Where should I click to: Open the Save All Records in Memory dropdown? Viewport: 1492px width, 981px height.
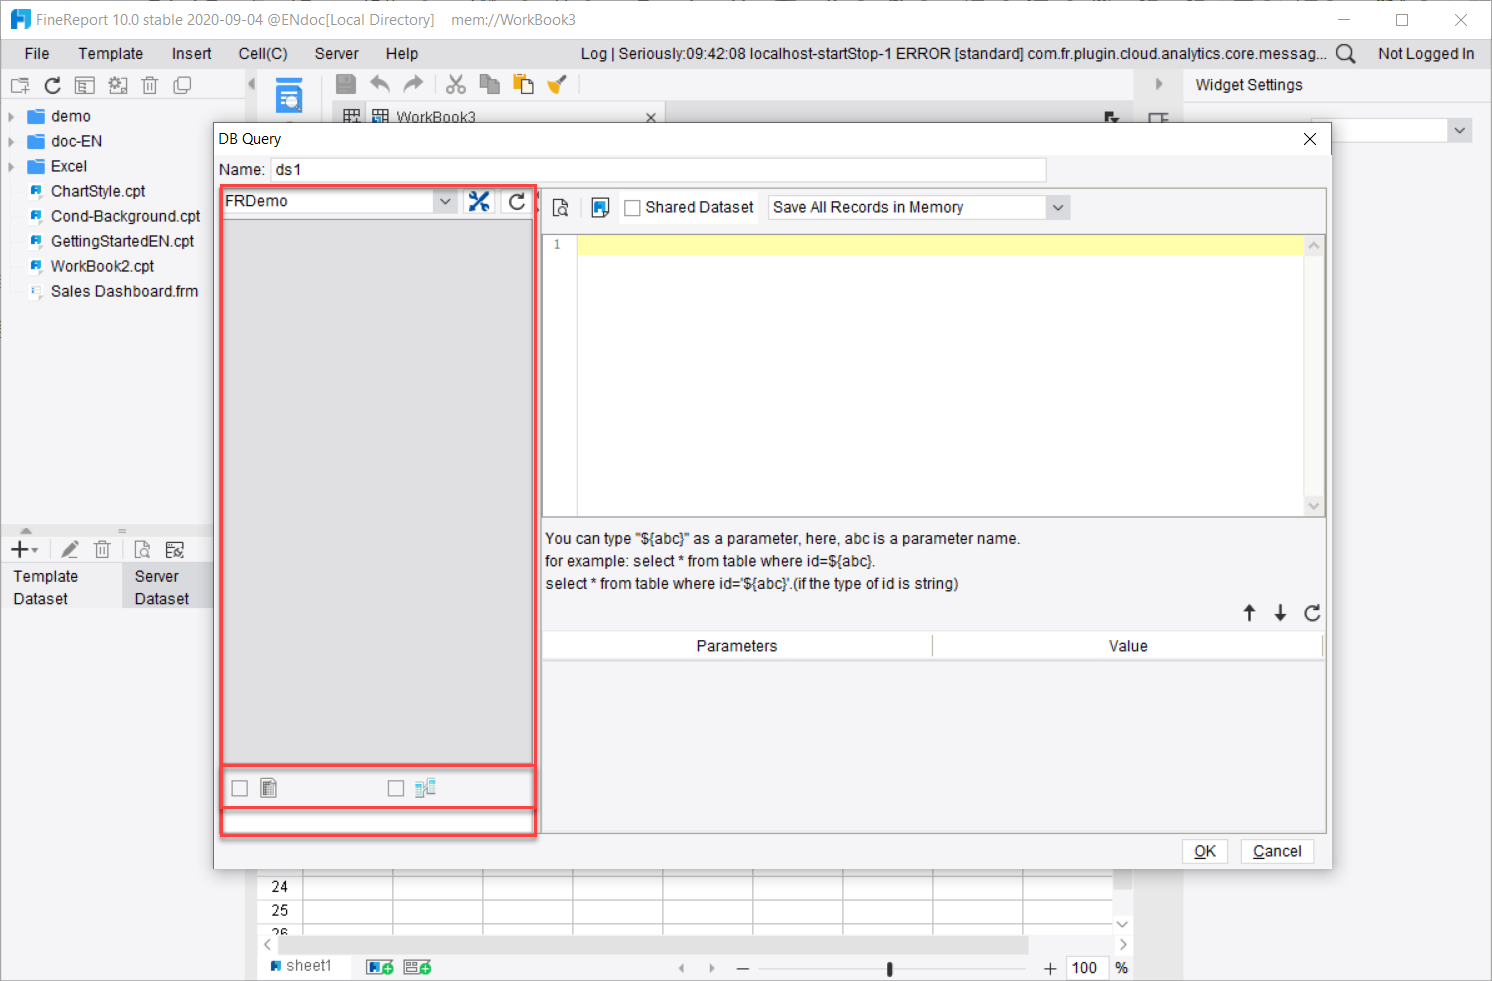pyautogui.click(x=1058, y=207)
